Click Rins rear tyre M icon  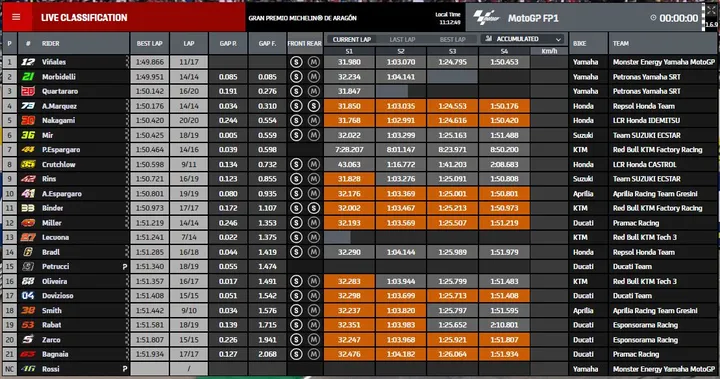pos(314,179)
